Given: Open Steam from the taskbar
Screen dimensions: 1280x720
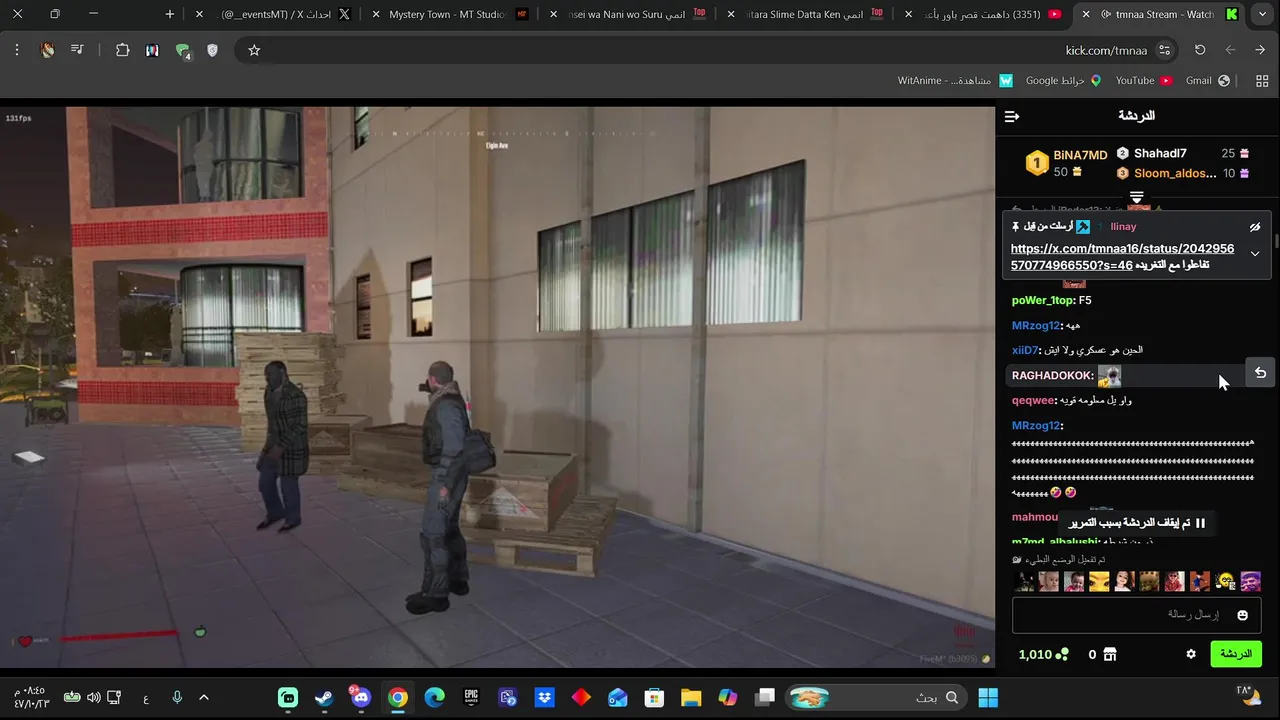Looking at the screenshot, I should tap(324, 697).
